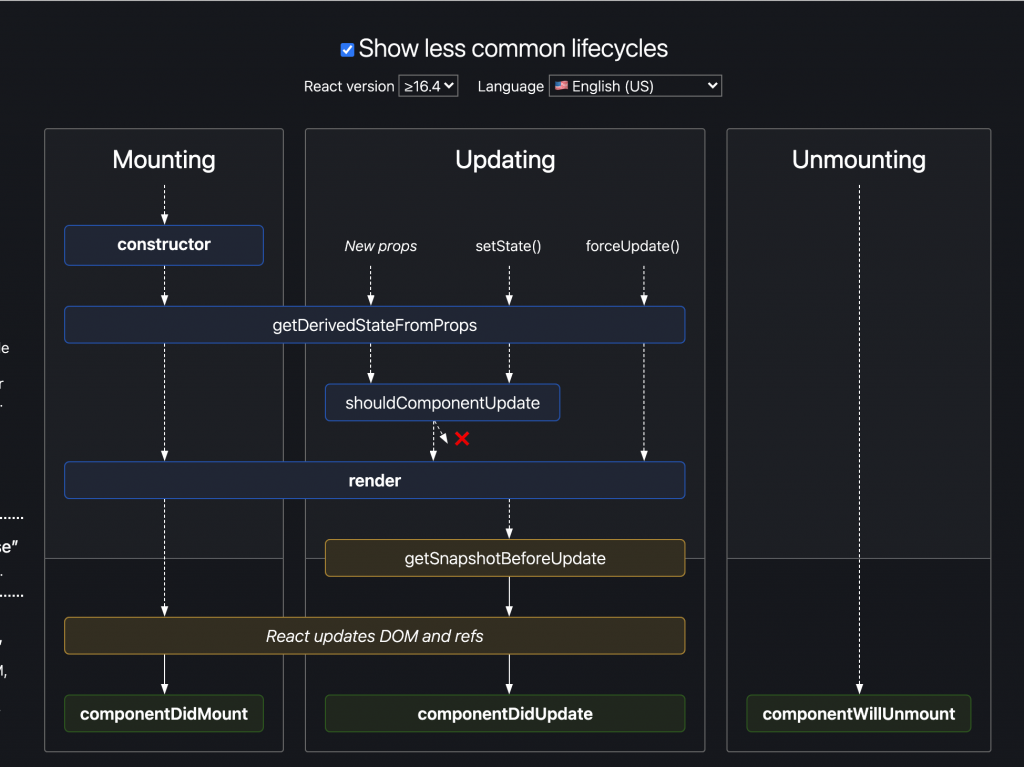This screenshot has width=1024, height=767.
Task: Click the constructor lifecycle box
Action: 164,245
